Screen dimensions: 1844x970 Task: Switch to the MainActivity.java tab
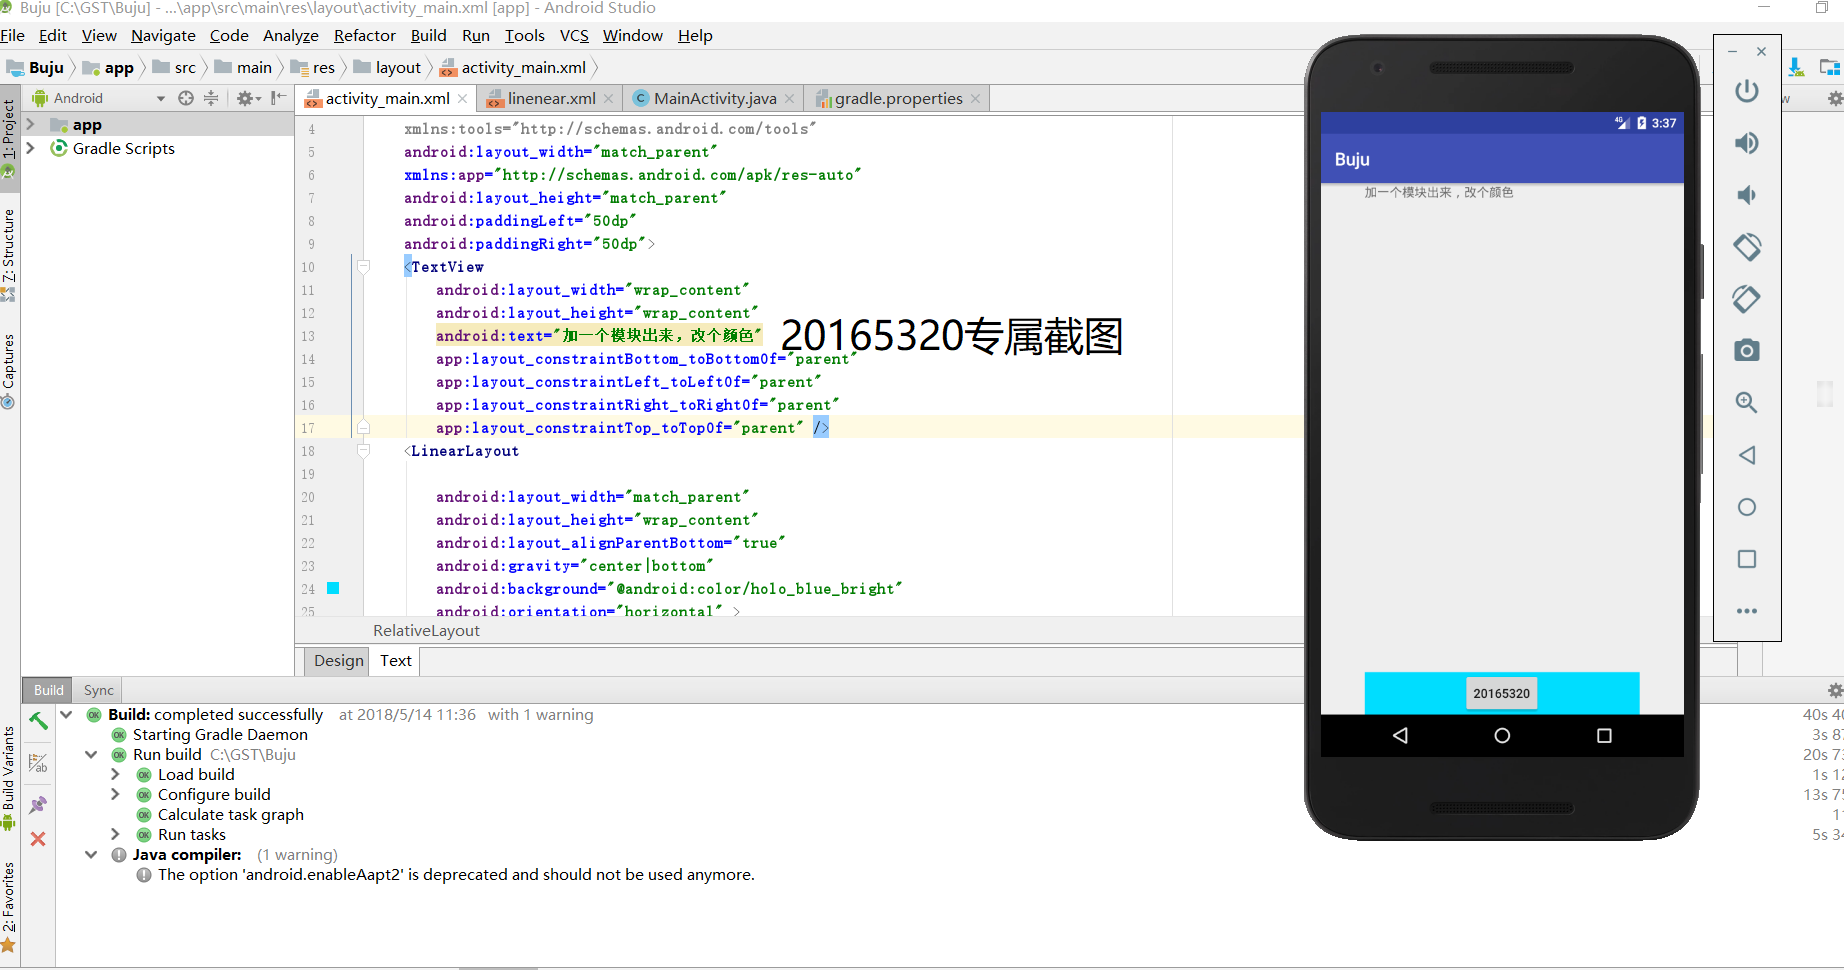point(714,98)
